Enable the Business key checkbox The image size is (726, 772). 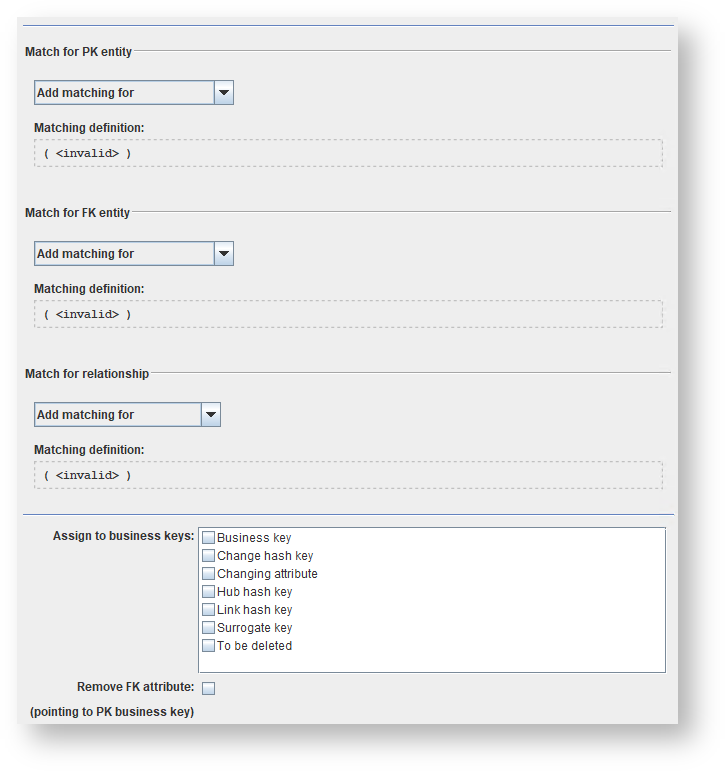[x=209, y=538]
